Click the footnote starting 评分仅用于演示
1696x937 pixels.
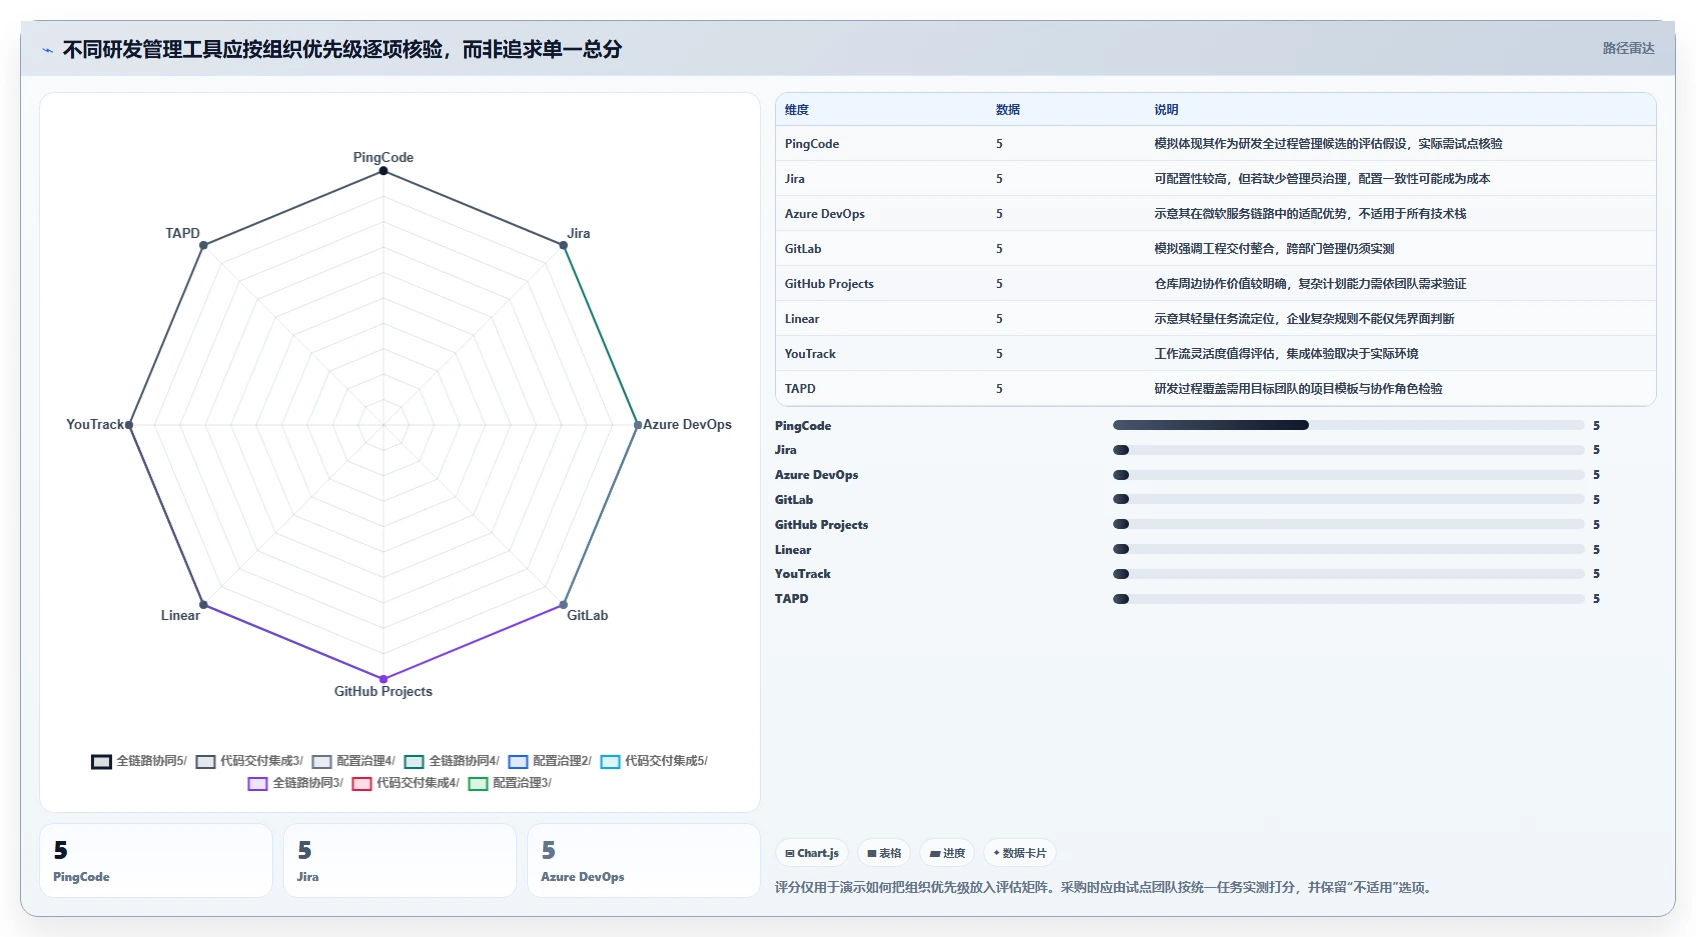click(x=1103, y=888)
